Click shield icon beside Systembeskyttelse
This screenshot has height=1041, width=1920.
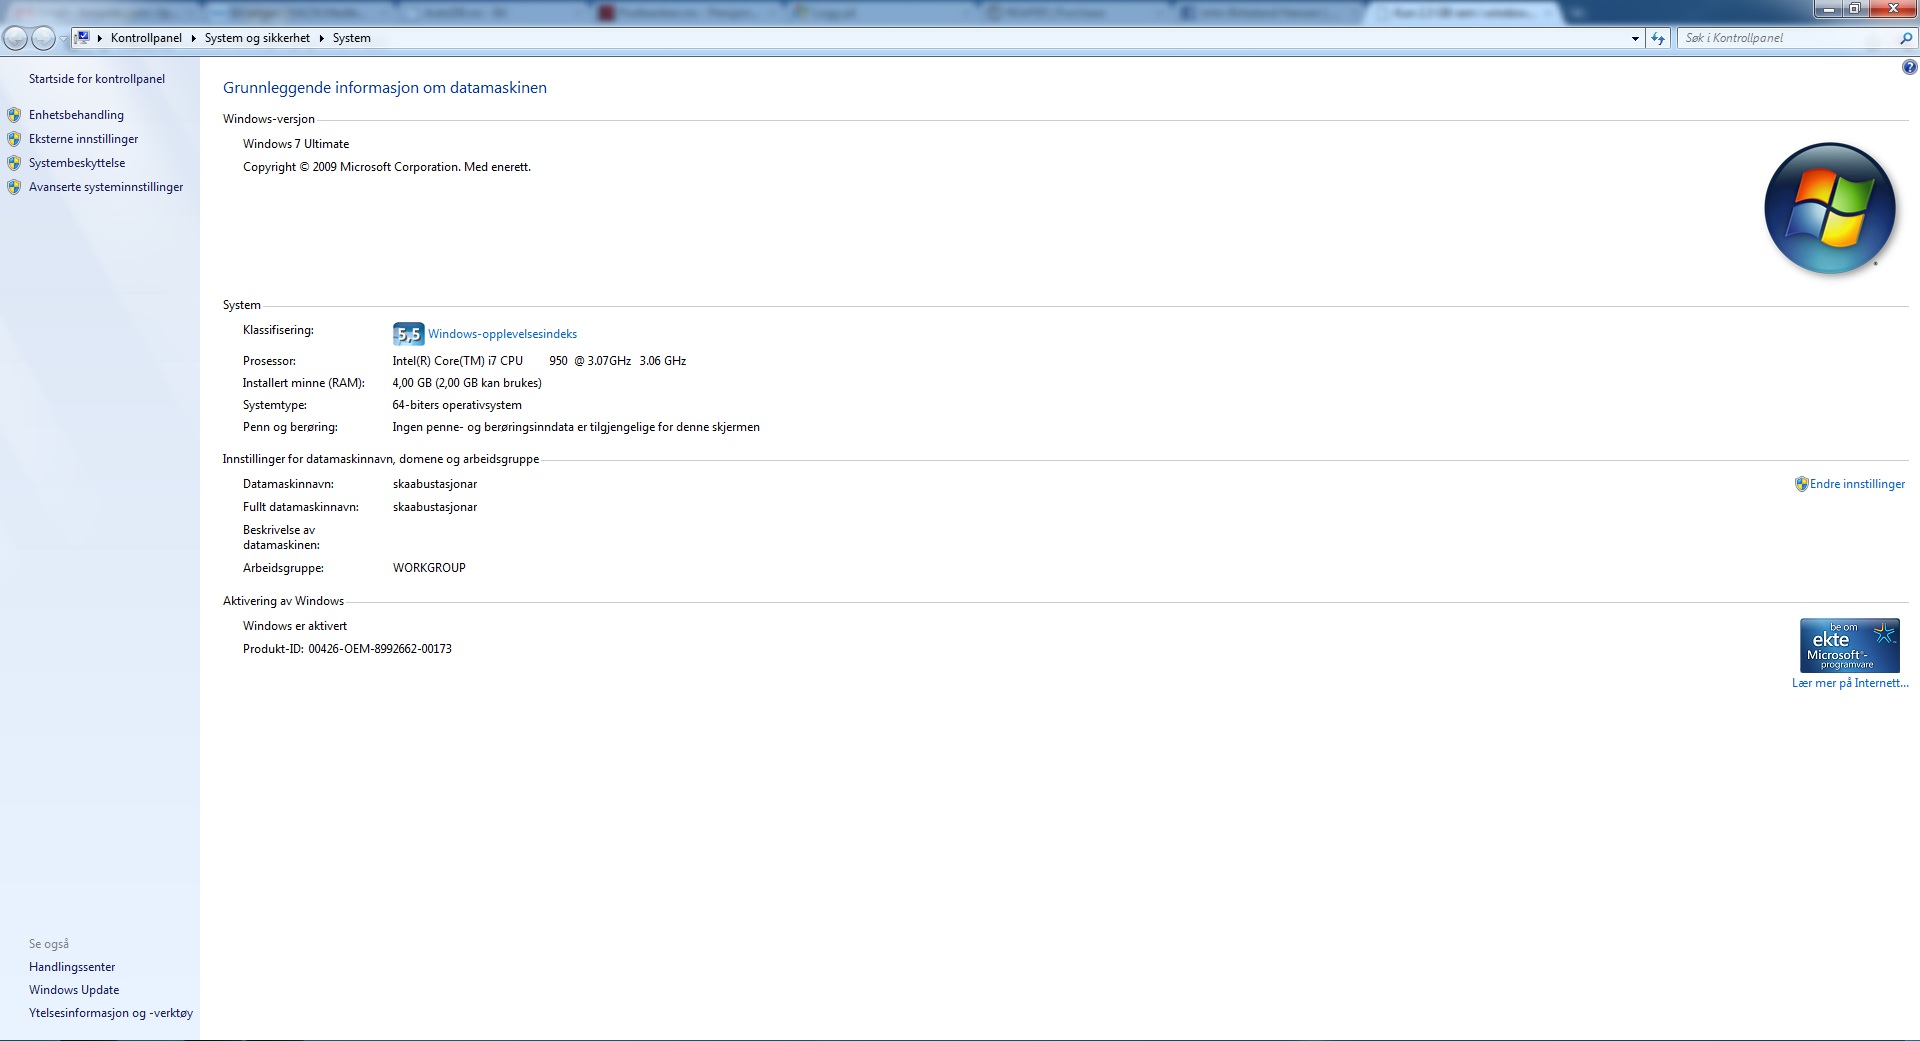(14, 163)
